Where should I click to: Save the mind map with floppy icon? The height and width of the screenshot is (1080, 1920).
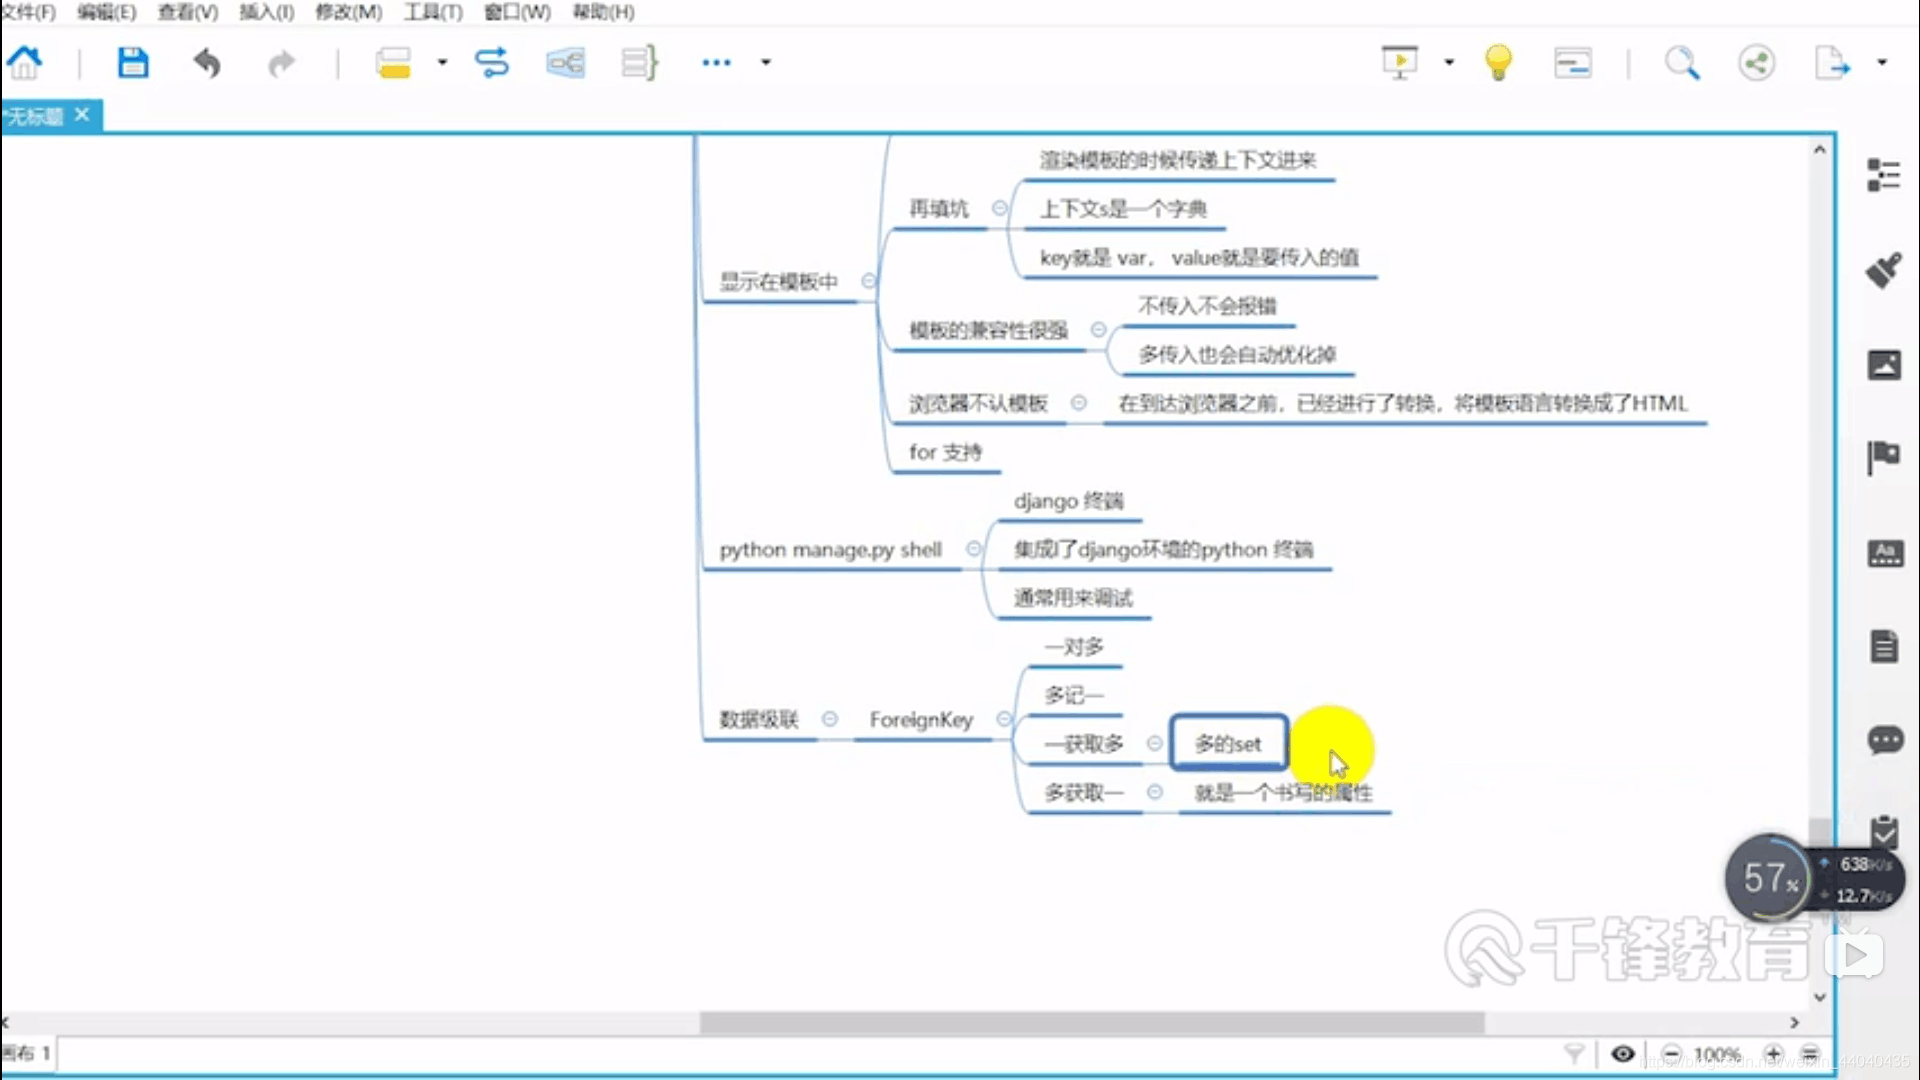point(132,63)
